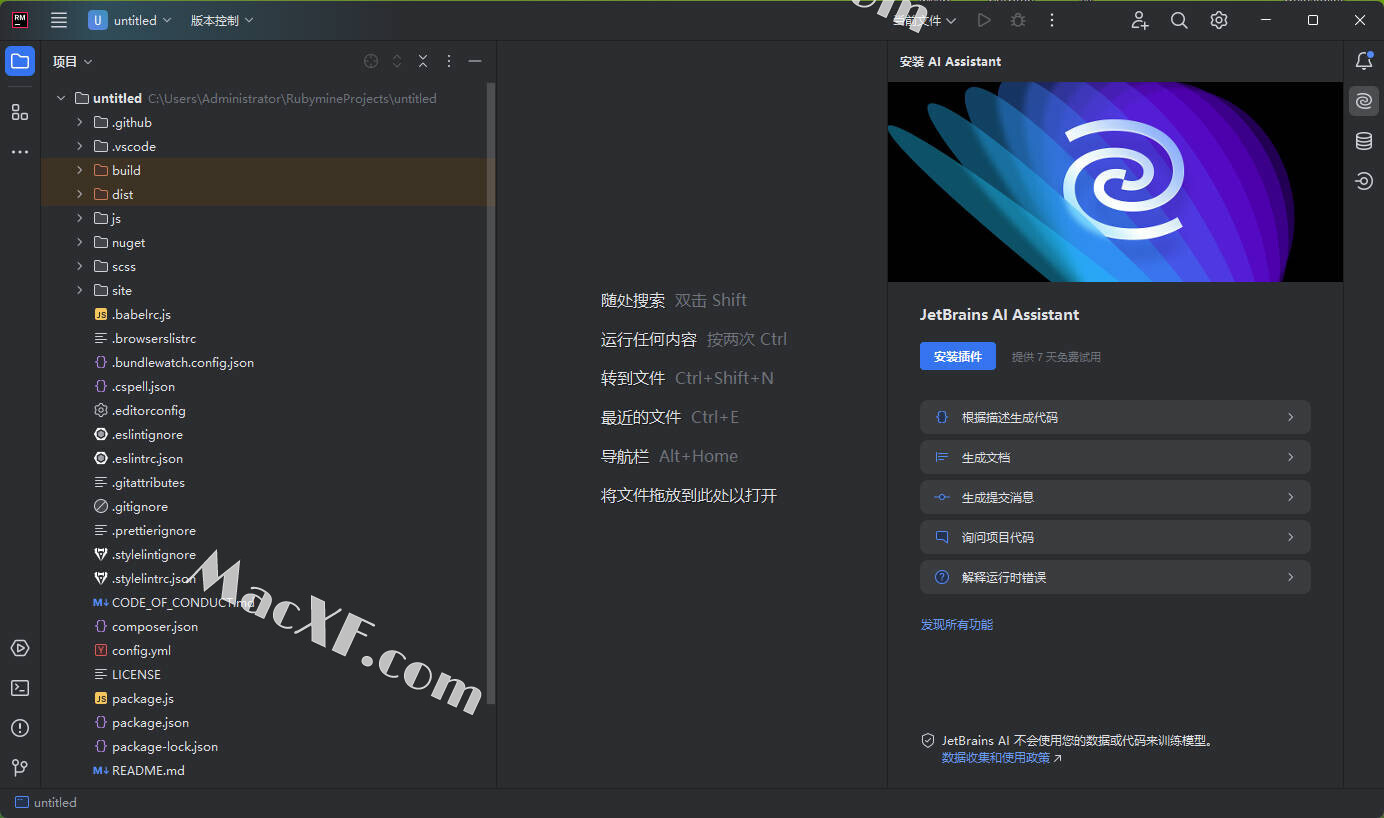Click 发现所有功能 link
This screenshot has width=1384, height=818.
pos(957,624)
